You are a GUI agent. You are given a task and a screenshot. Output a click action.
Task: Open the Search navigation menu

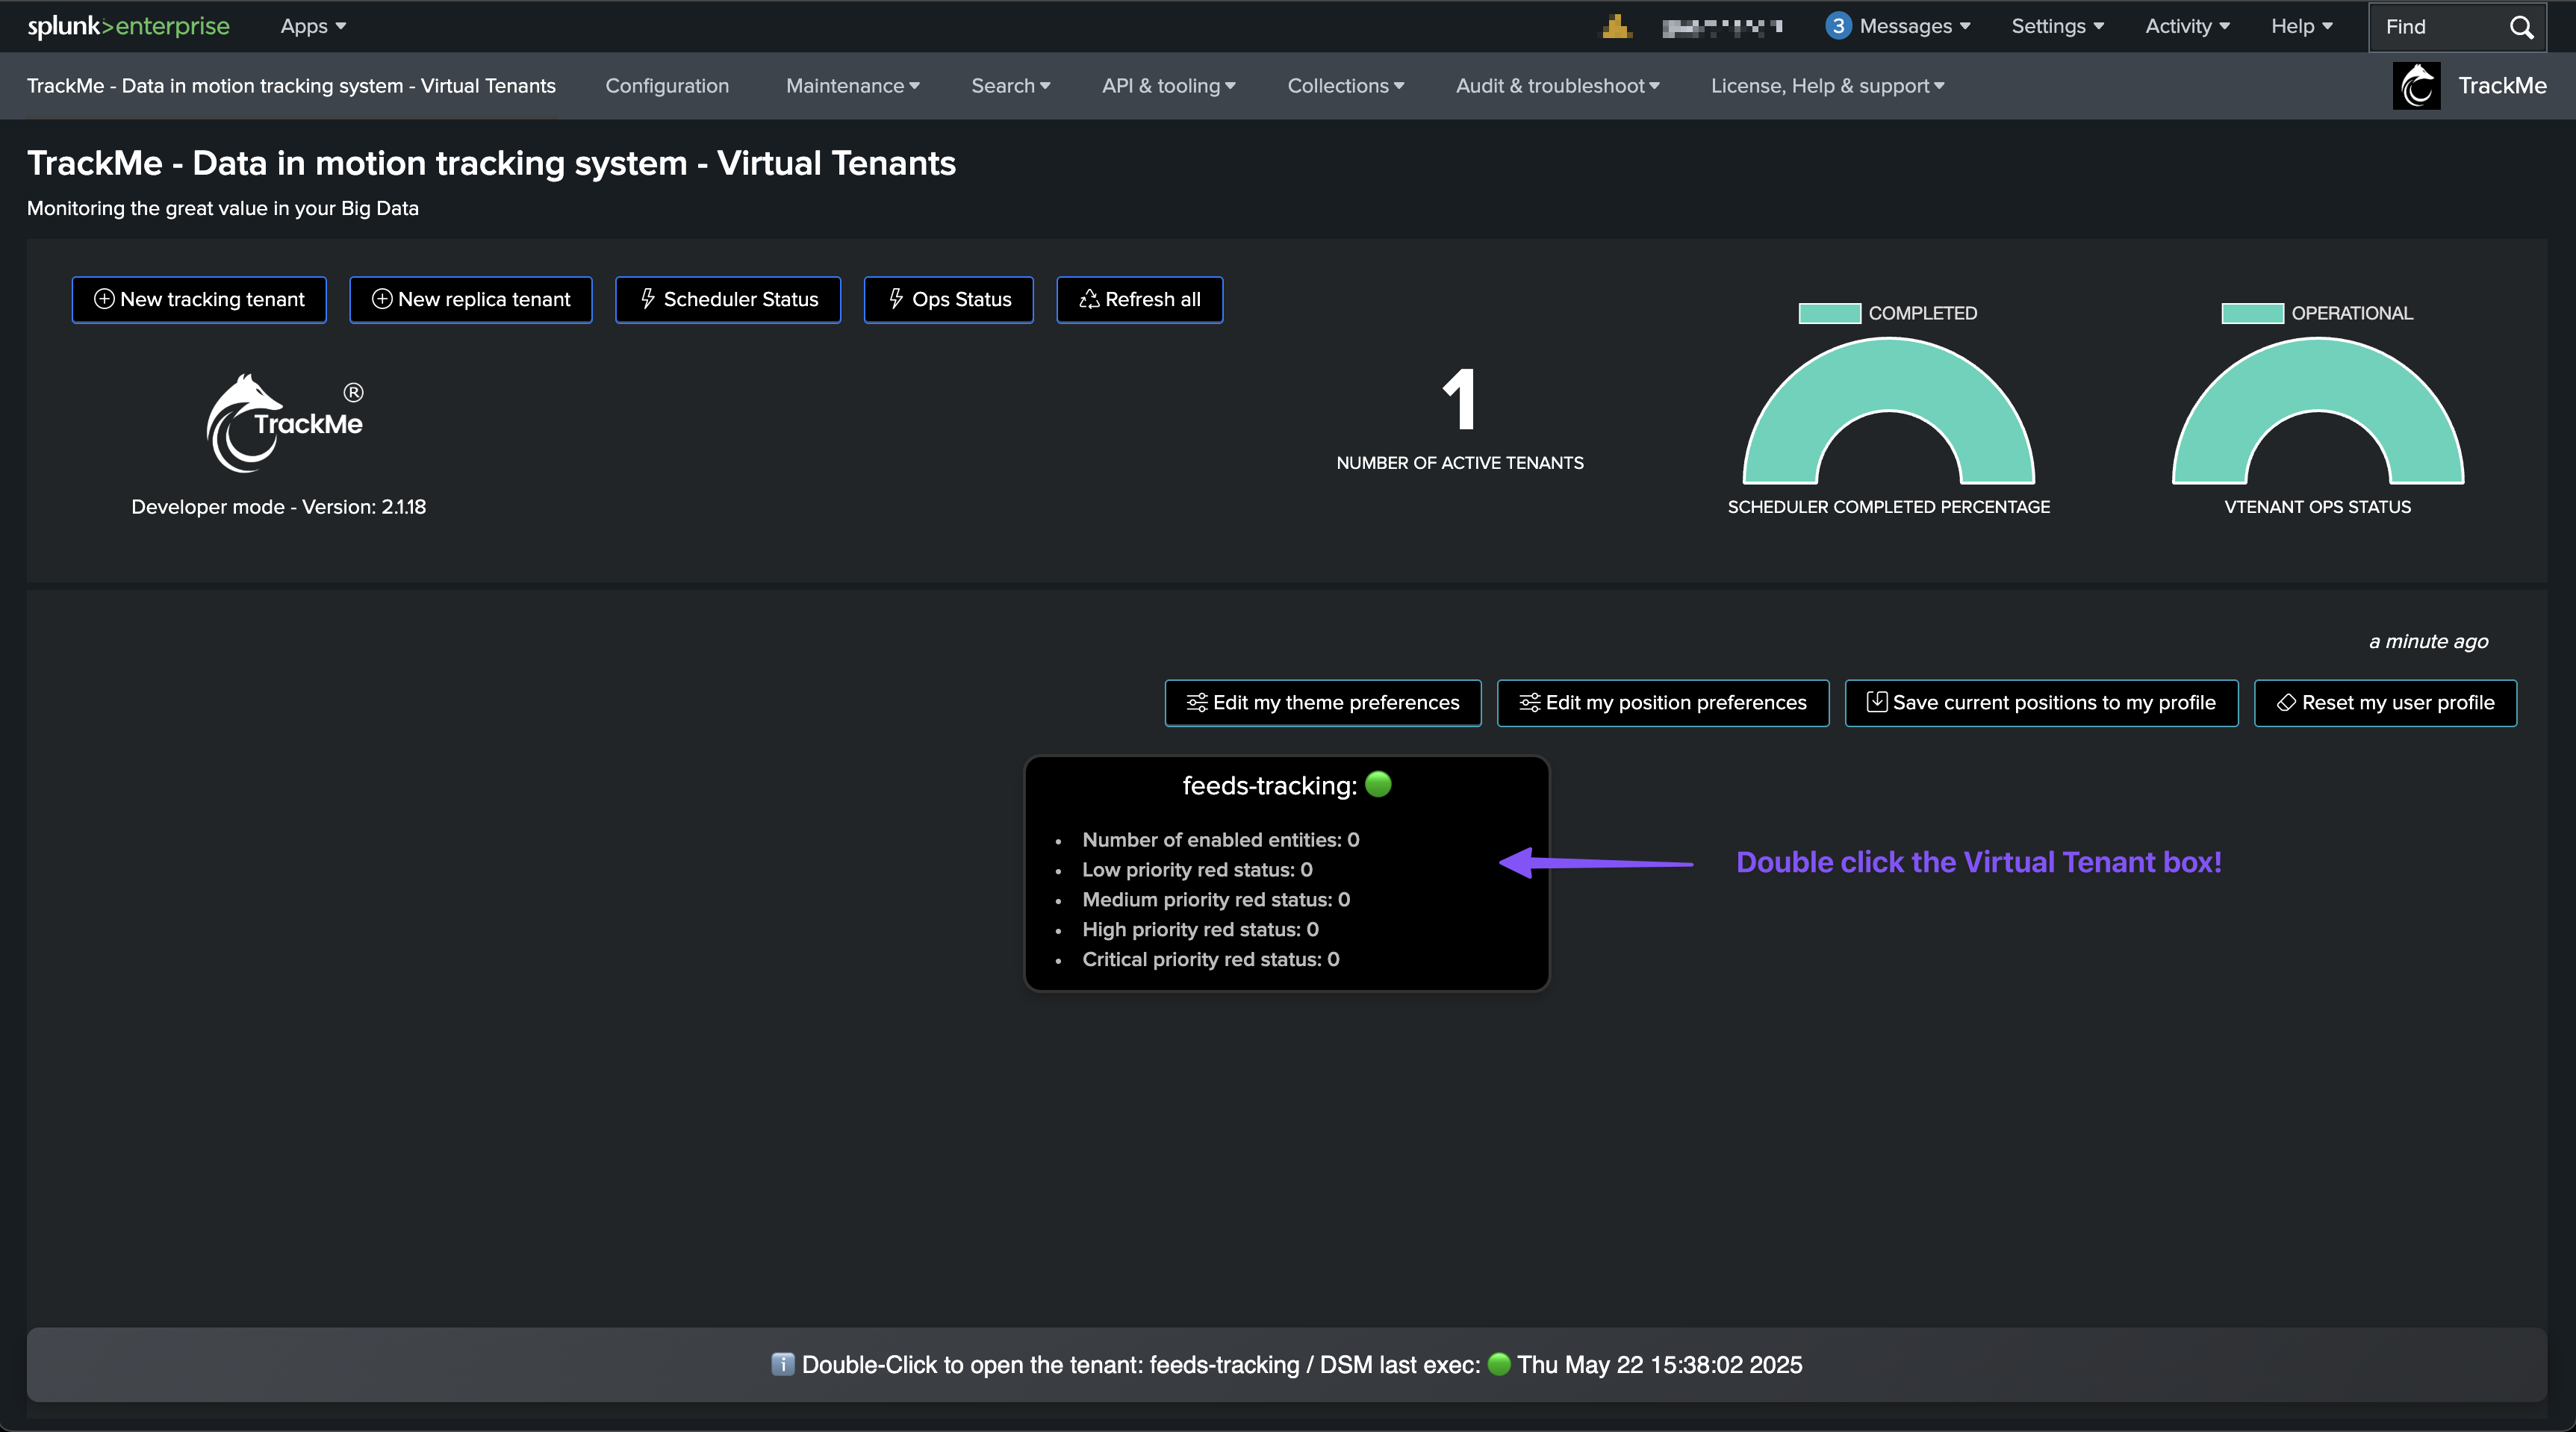tap(1010, 86)
